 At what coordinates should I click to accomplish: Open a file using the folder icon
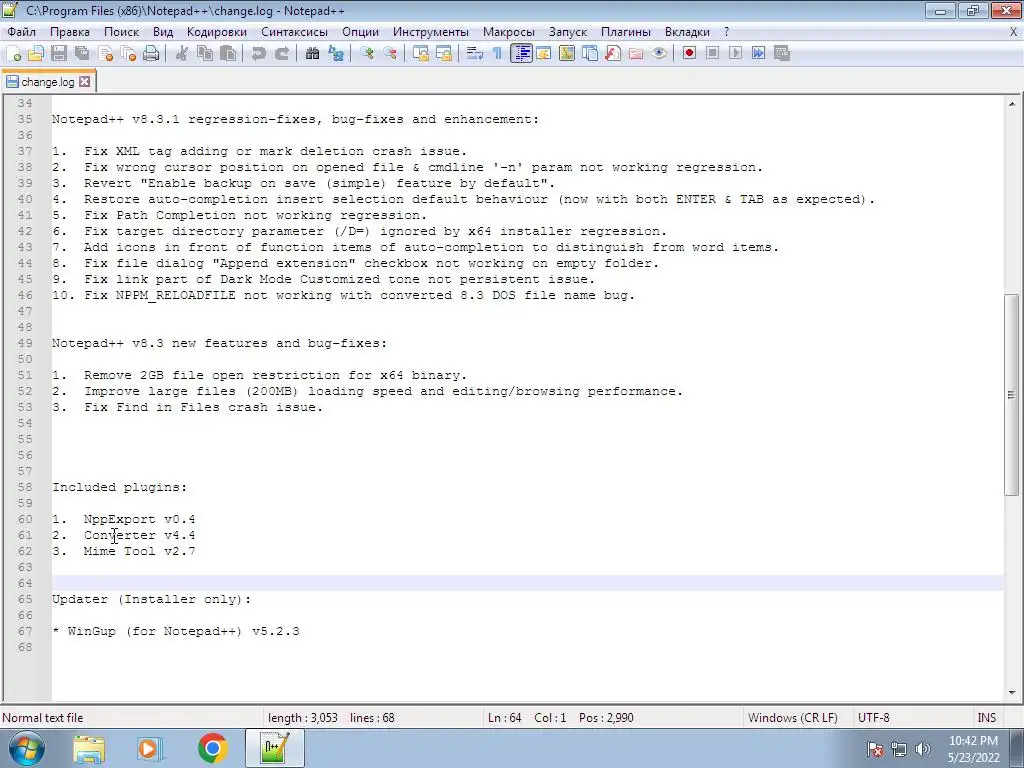36,54
